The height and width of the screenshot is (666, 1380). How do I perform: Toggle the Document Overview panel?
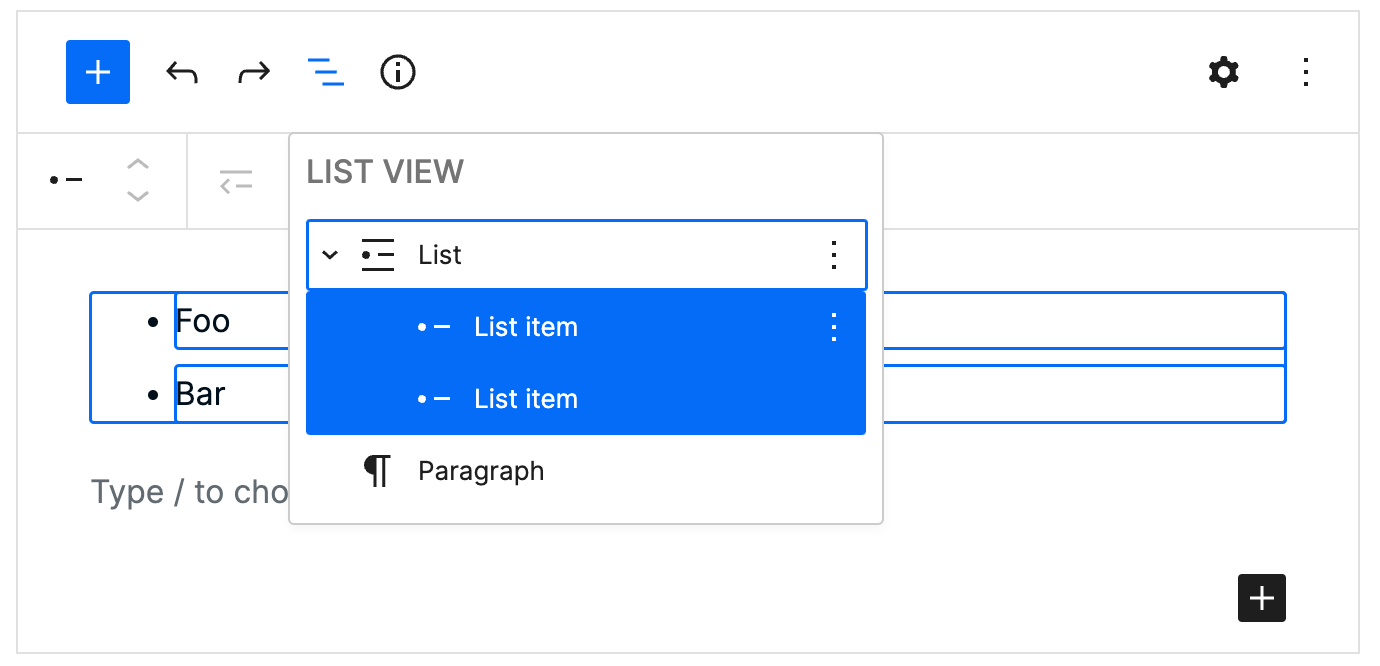pos(325,71)
